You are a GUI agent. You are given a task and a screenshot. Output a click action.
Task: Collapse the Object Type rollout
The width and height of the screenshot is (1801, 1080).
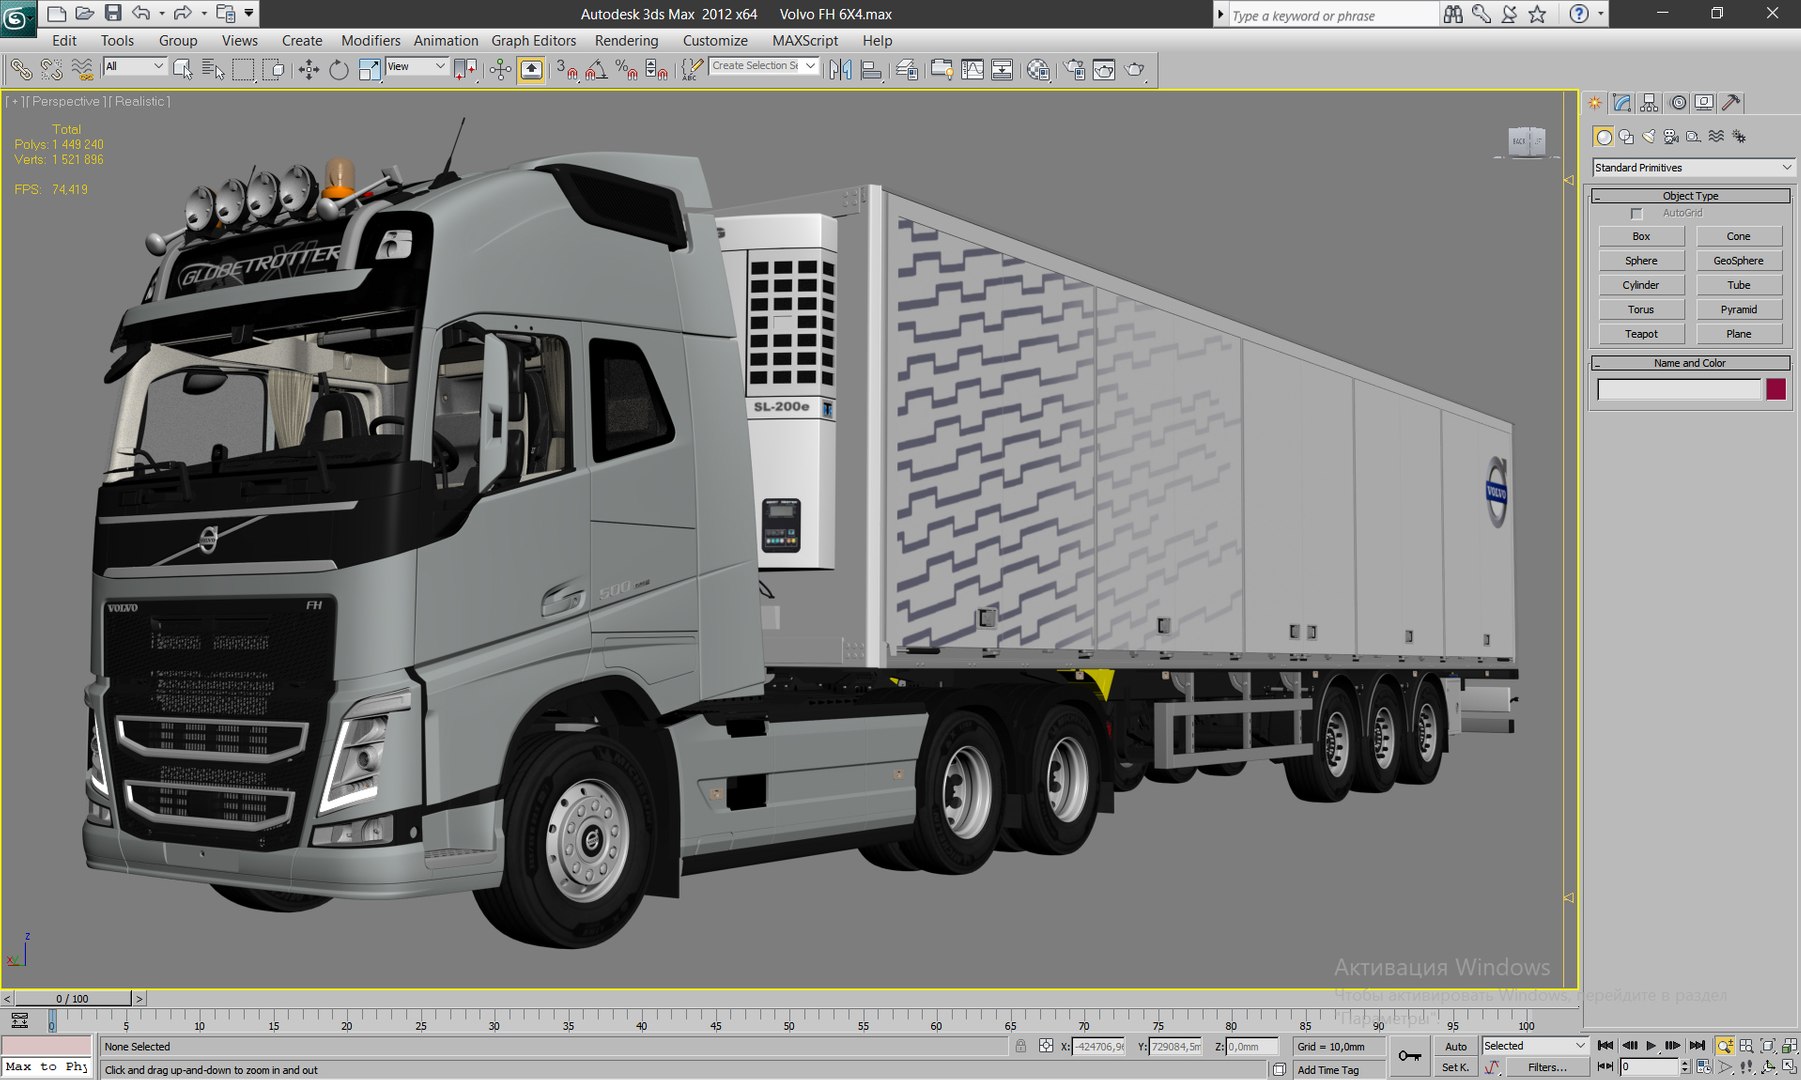coord(1690,196)
